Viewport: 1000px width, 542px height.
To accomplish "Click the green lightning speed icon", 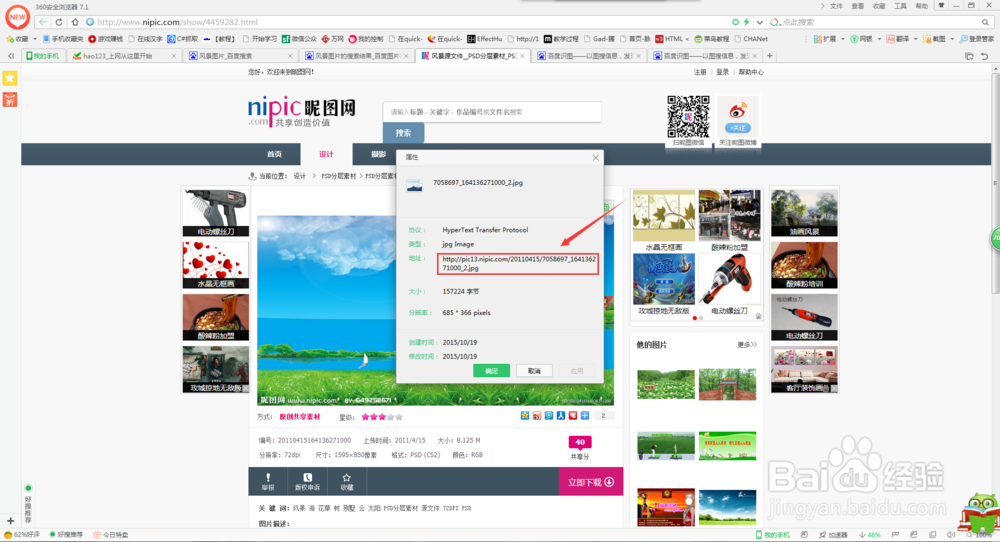I will [x=746, y=22].
